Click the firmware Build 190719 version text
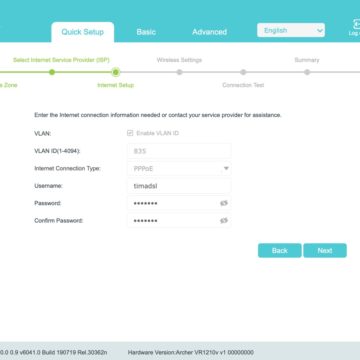 click(x=54, y=352)
